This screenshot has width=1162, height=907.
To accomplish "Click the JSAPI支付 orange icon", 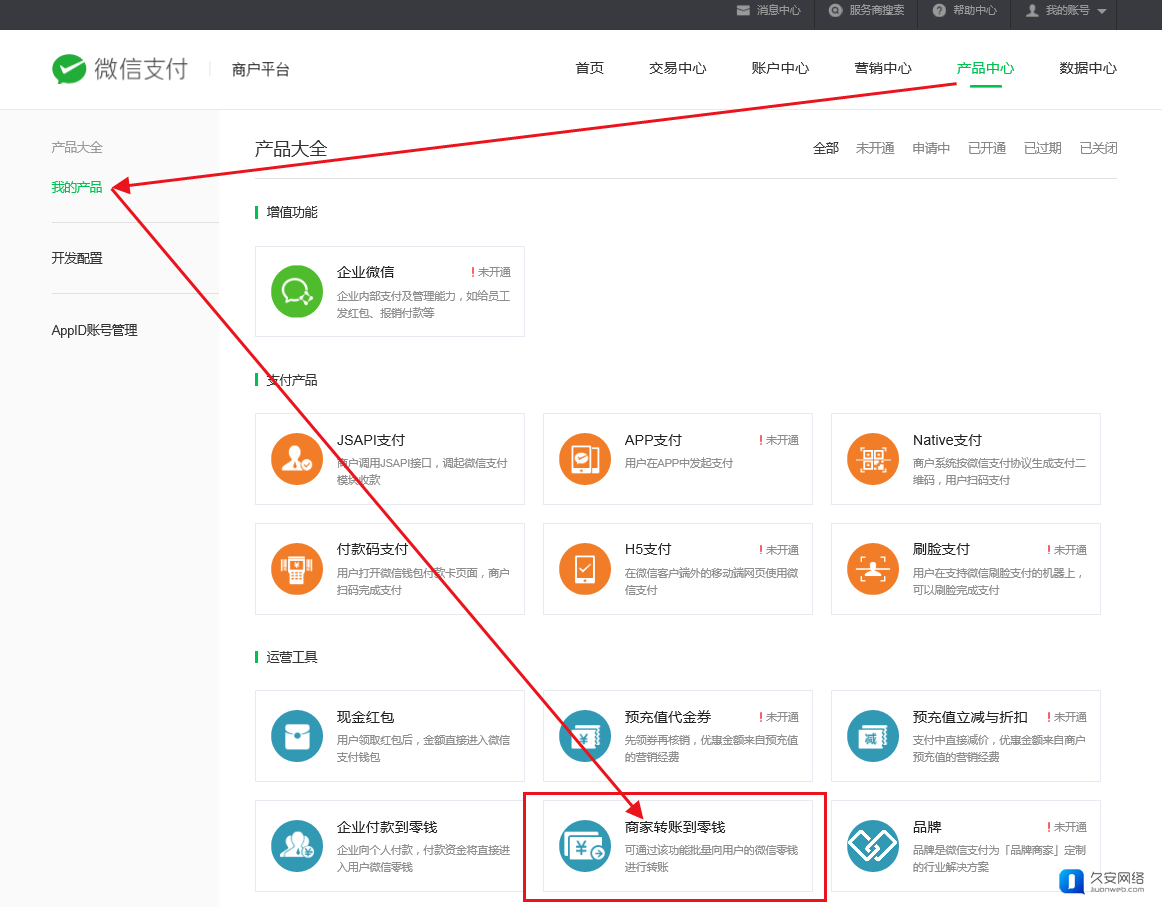I will (x=296, y=459).
